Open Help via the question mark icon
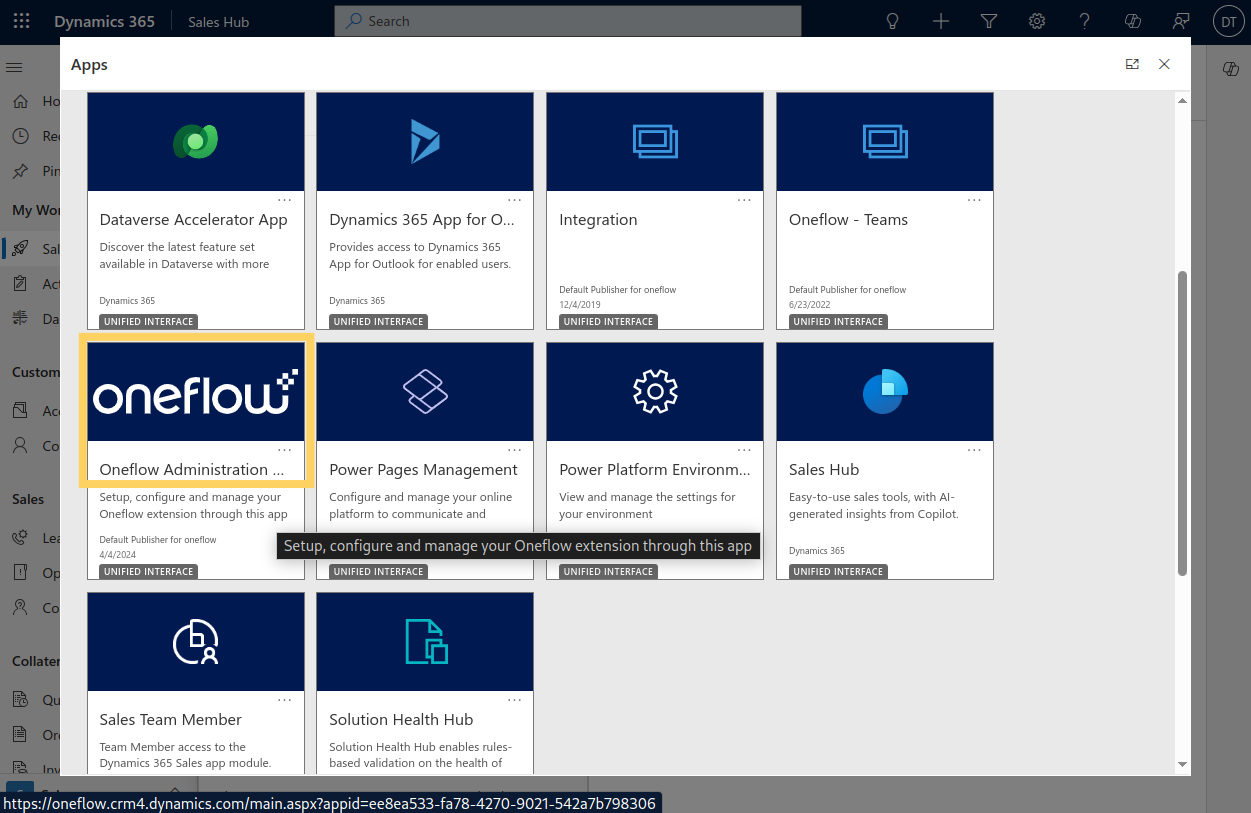Screen dimensions: 1251x813 pos(1084,21)
